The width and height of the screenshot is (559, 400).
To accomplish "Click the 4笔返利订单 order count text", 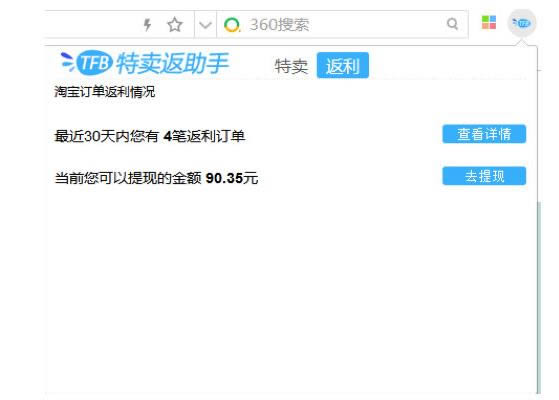I will [x=204, y=136].
